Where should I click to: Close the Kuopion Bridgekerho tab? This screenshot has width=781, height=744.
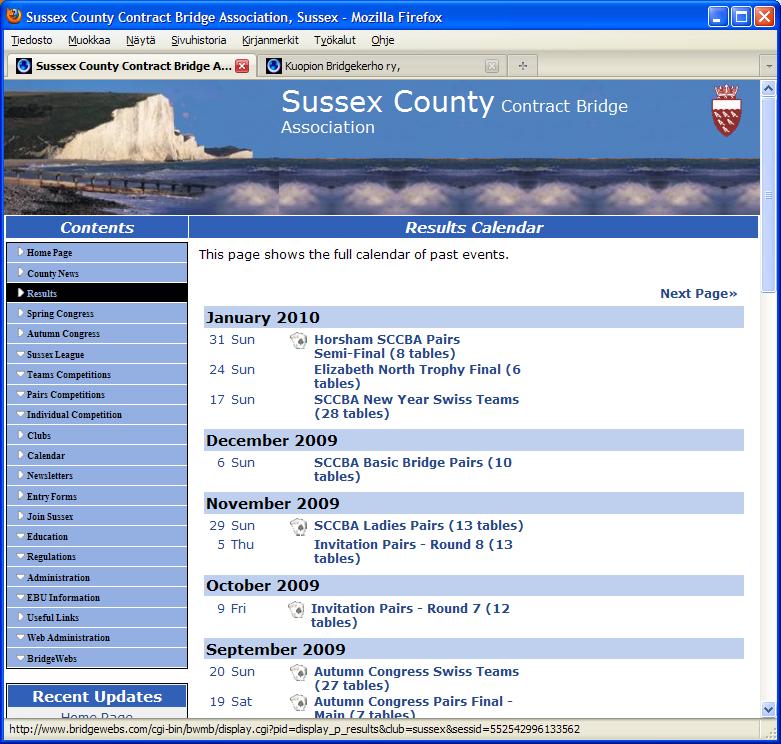[x=492, y=66]
